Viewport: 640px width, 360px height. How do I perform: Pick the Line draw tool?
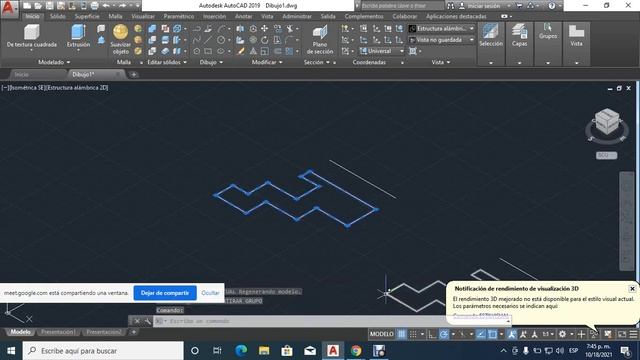tap(208, 40)
